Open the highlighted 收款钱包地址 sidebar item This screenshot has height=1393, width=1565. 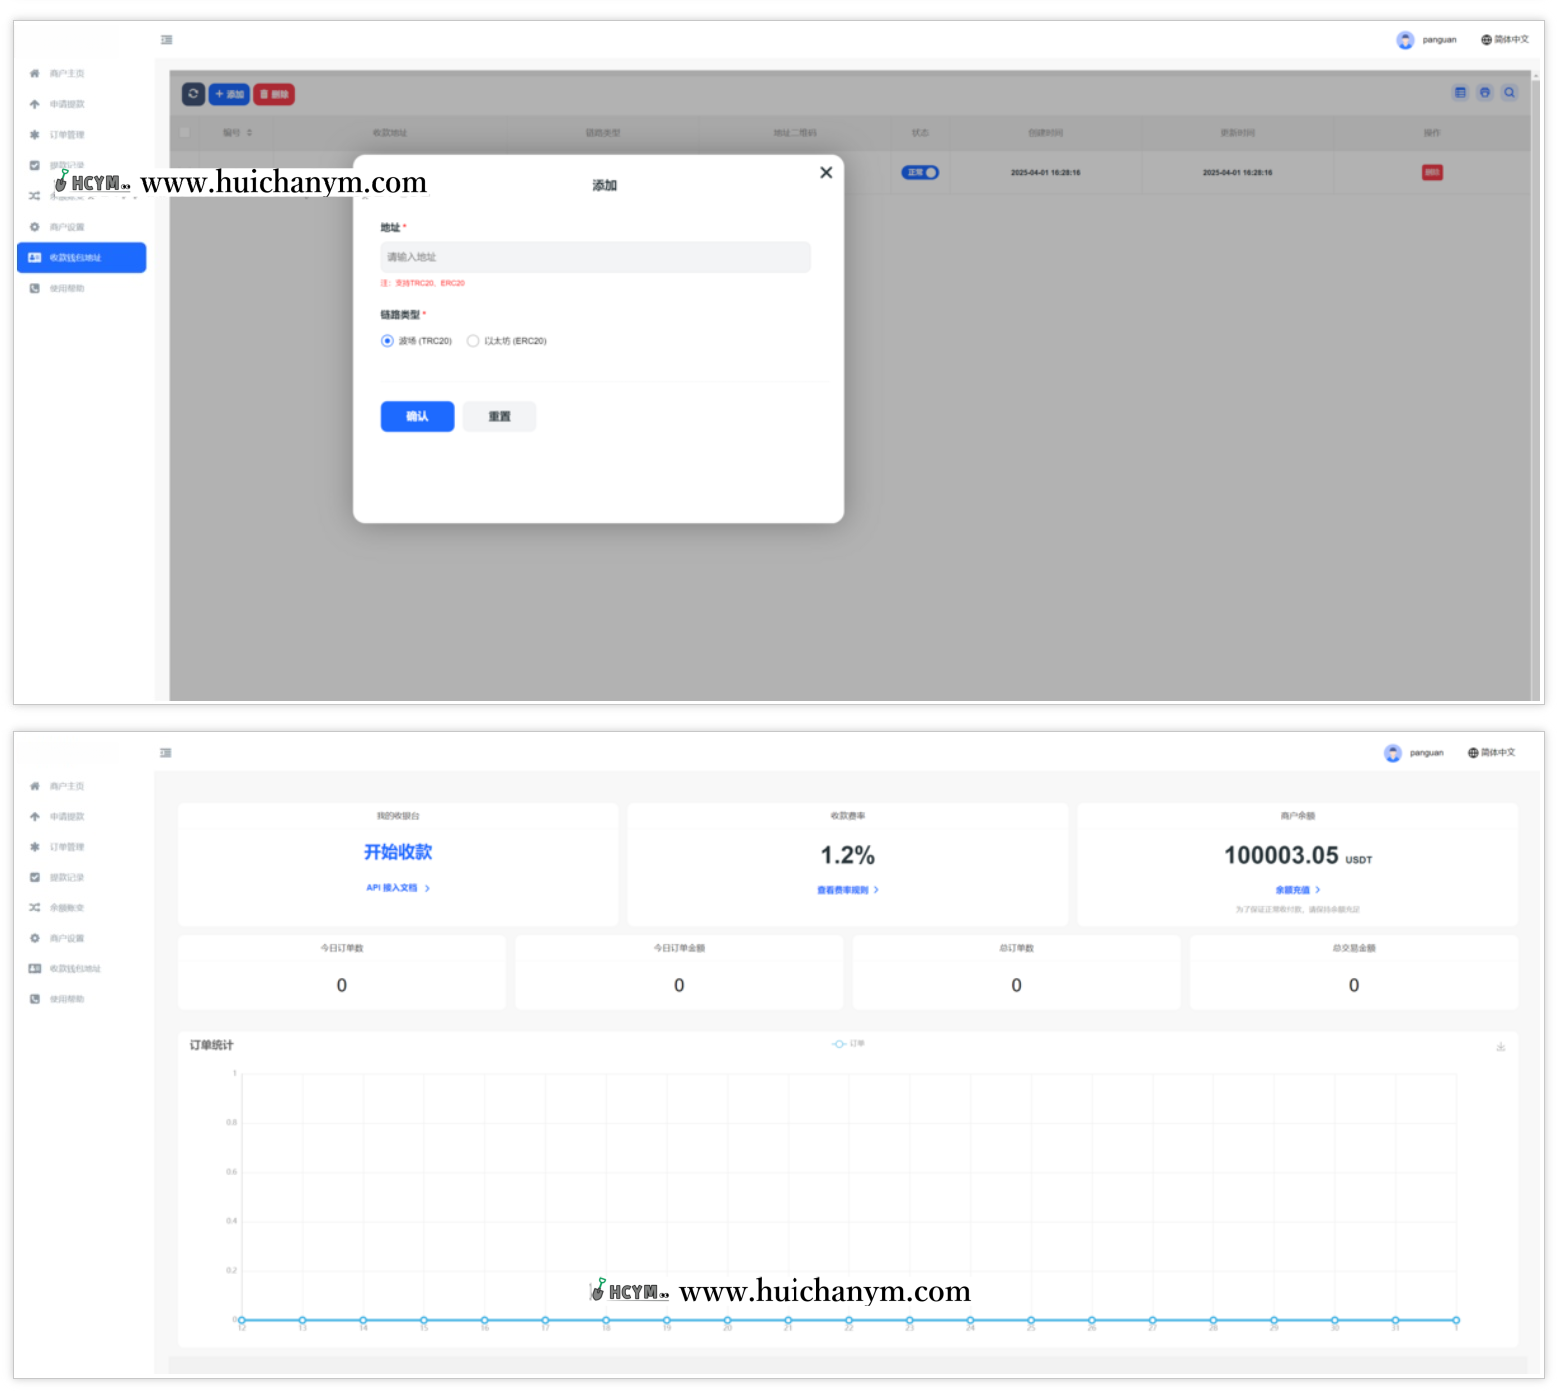coord(82,258)
